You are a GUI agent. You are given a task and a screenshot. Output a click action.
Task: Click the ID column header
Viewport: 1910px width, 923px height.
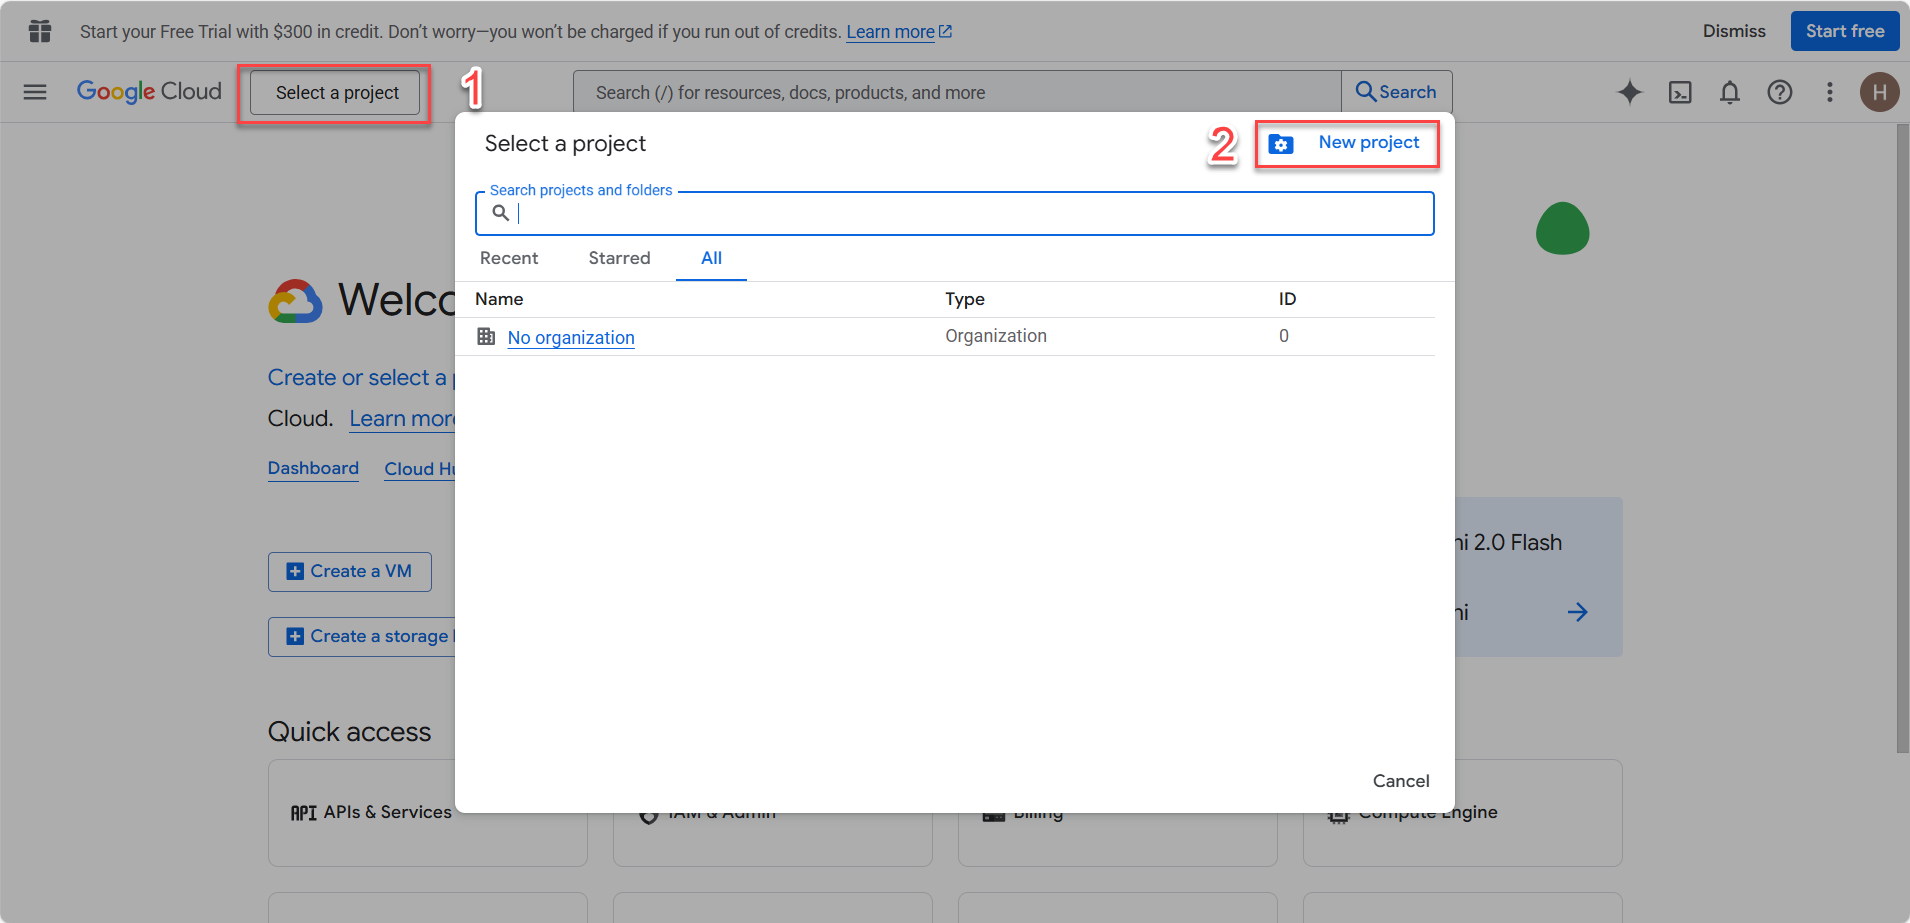point(1287,299)
